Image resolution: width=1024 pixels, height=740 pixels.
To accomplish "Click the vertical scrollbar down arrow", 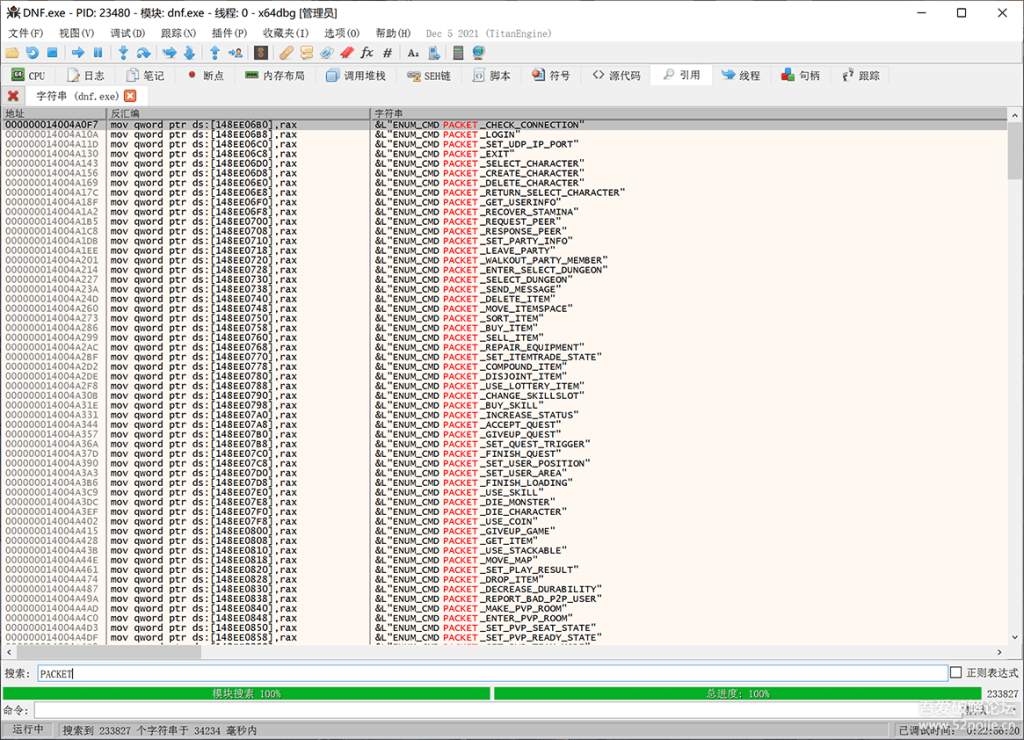I will click(1014, 637).
